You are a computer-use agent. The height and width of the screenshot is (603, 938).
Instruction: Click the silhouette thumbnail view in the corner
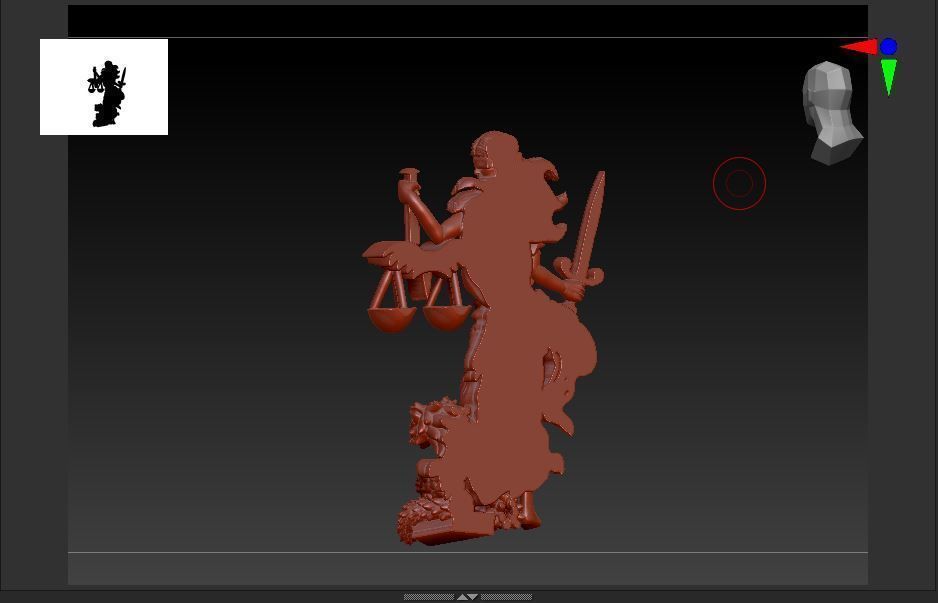coord(103,87)
